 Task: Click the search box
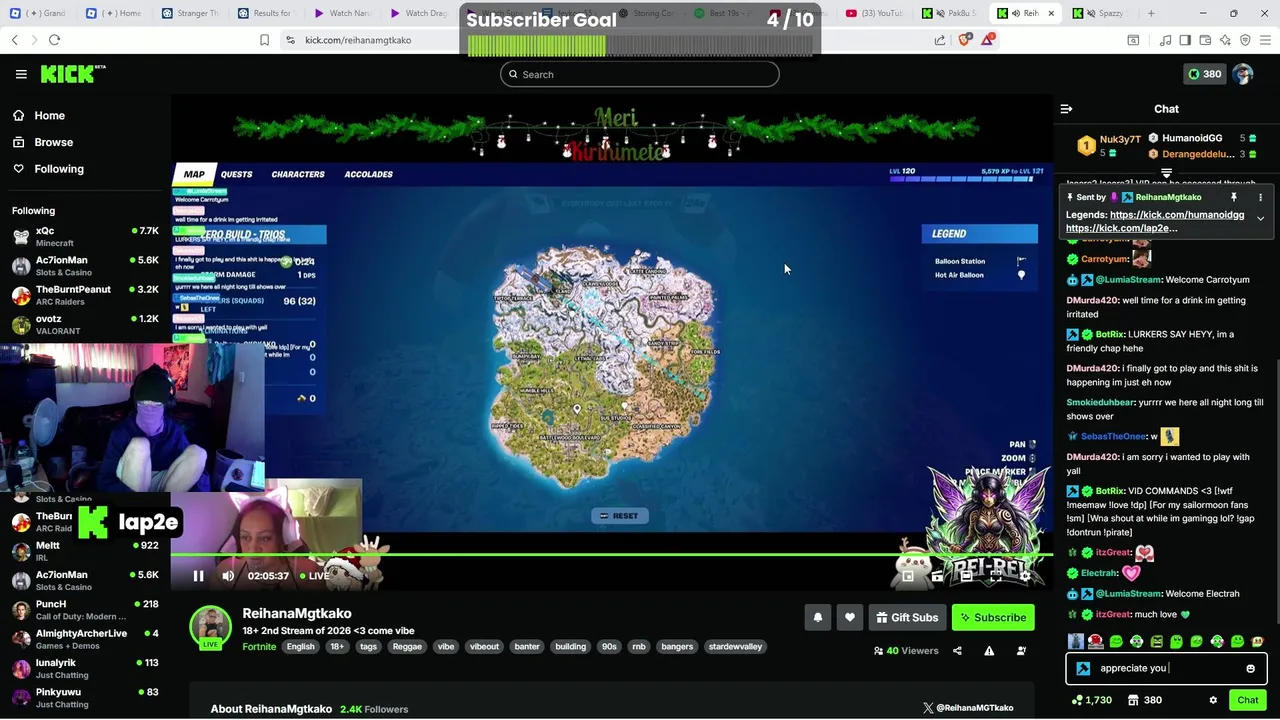[x=640, y=74]
